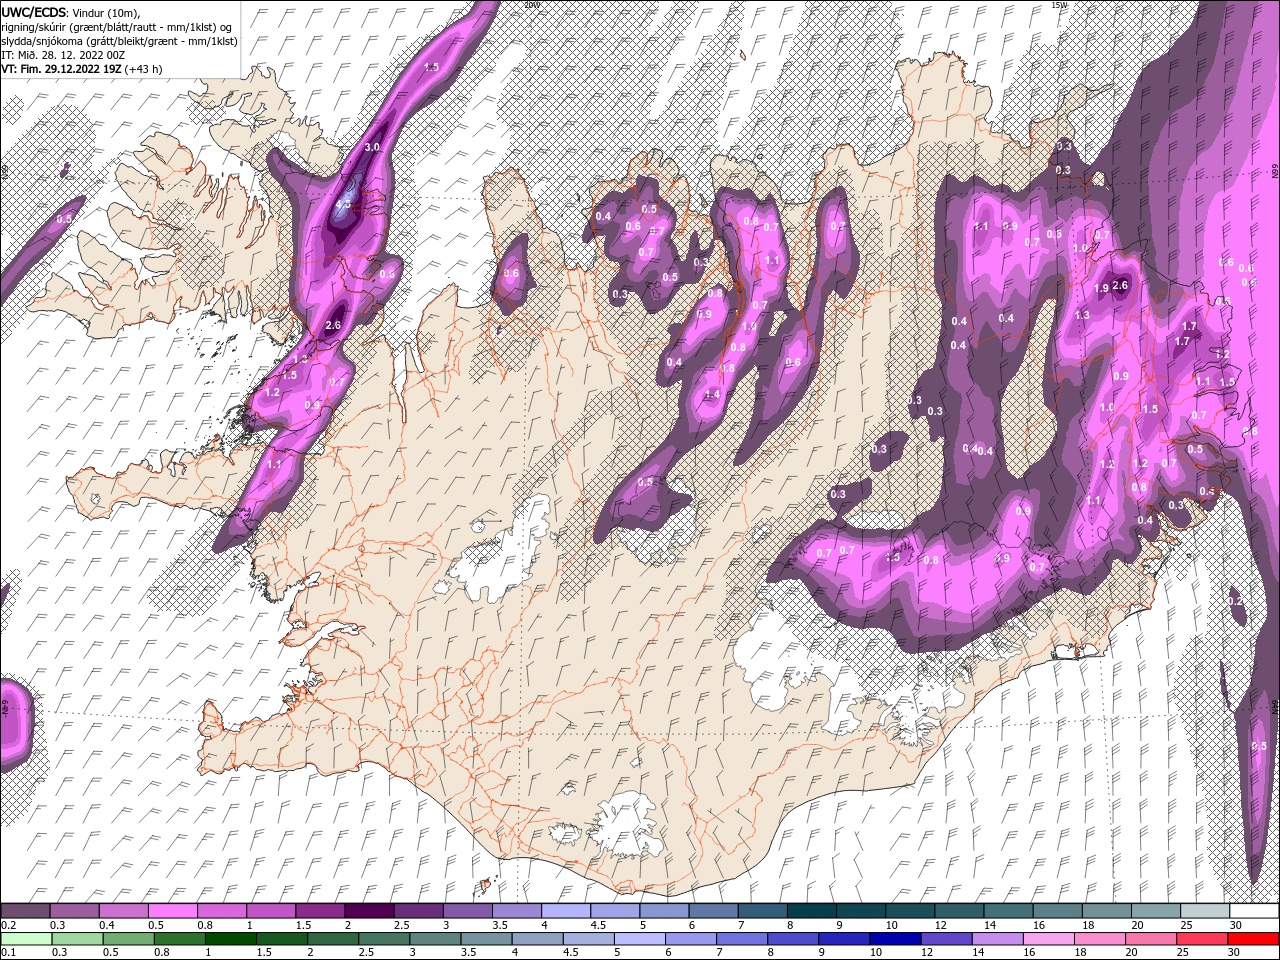Click the 'UWC/ECDS: Vindur (10m)' title line
Screen dimensions: 1280x960
click(71, 12)
